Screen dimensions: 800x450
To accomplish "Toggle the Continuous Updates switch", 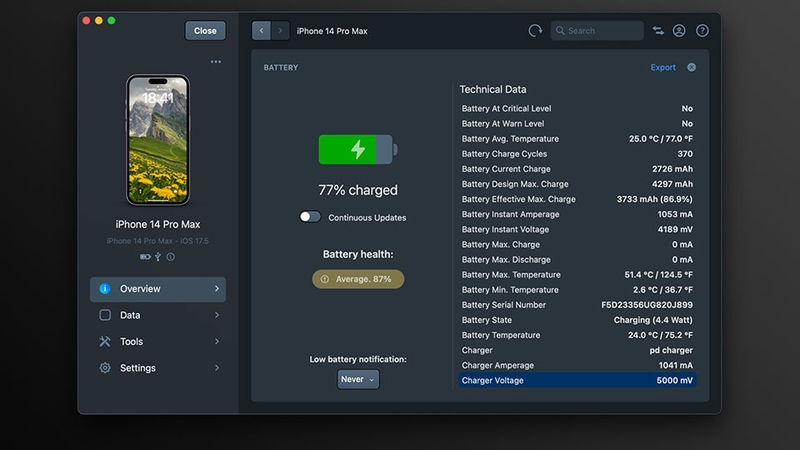I will point(310,217).
